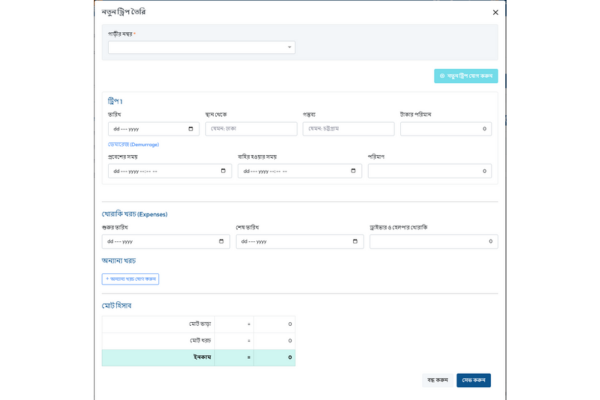Click the cancel button at bottom

click(x=436, y=380)
